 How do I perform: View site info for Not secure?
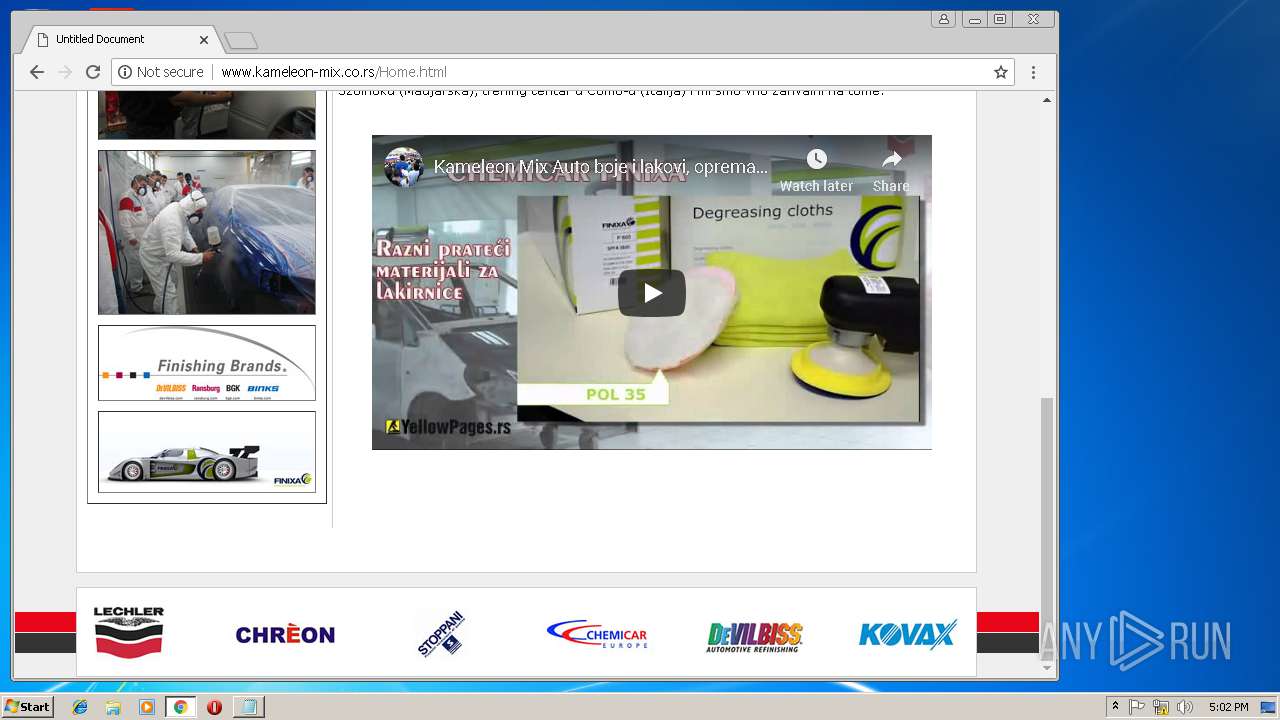[161, 72]
